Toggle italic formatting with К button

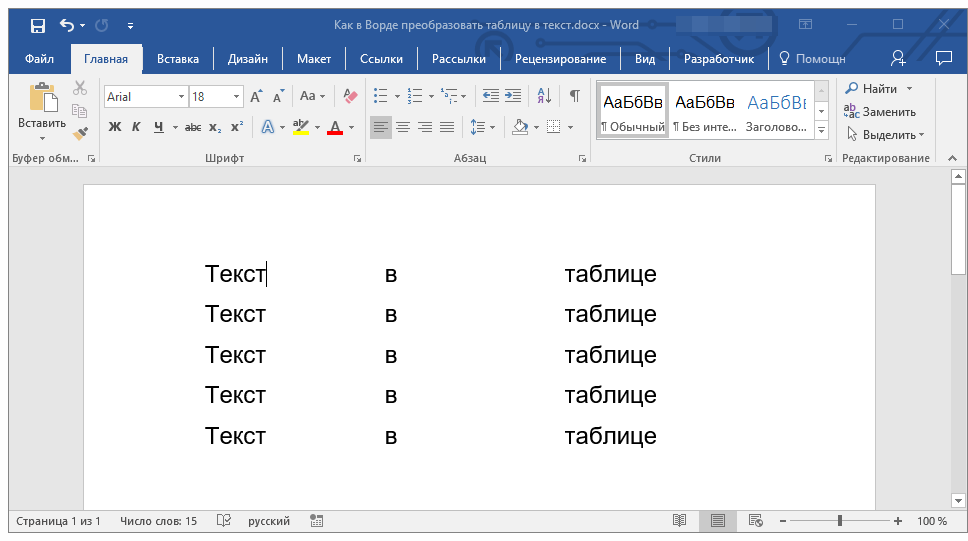(x=137, y=127)
